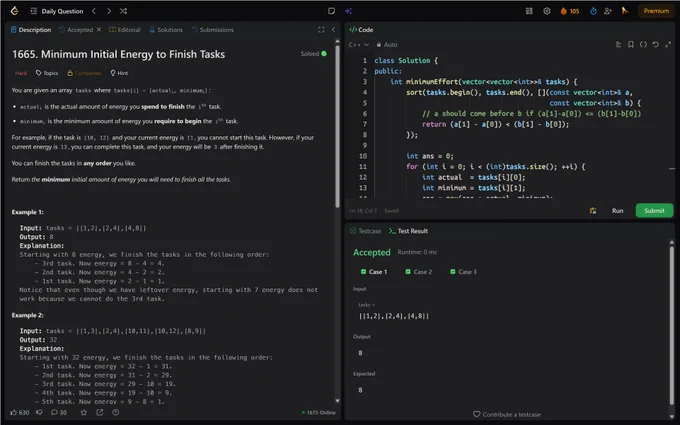
Task: Dislike the problem with thumbs-down
Action: click(x=39, y=412)
